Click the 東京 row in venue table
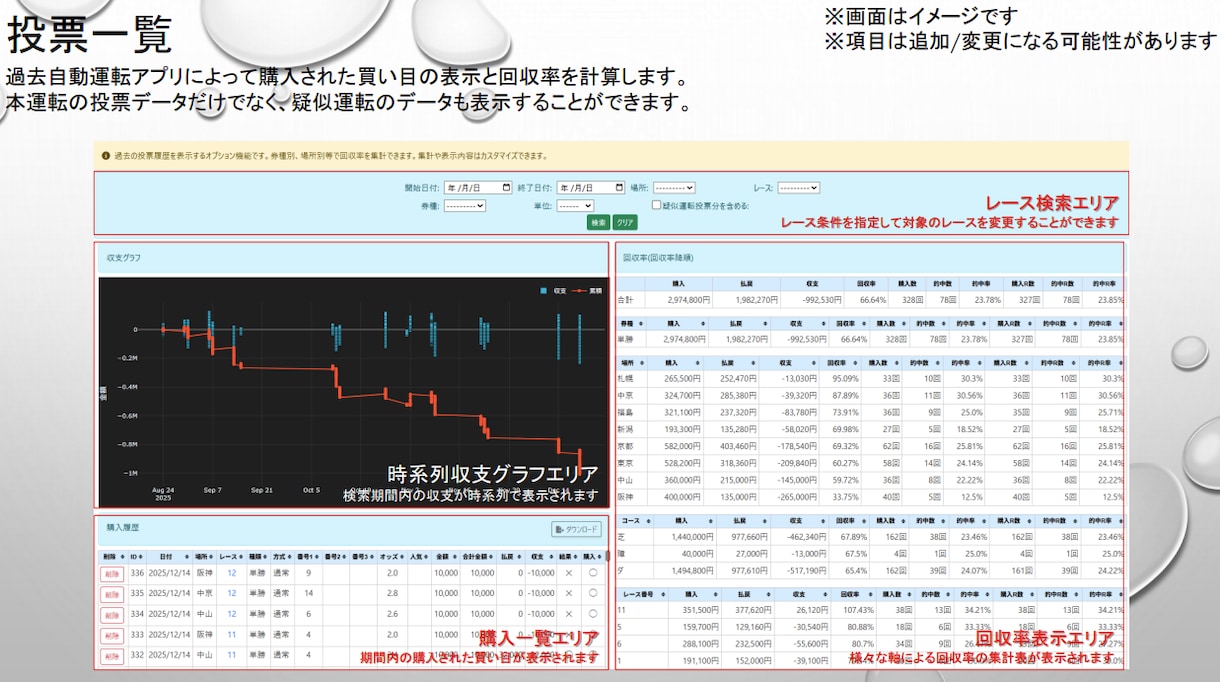Image resolution: width=1220 pixels, height=682 pixels. pos(870,462)
